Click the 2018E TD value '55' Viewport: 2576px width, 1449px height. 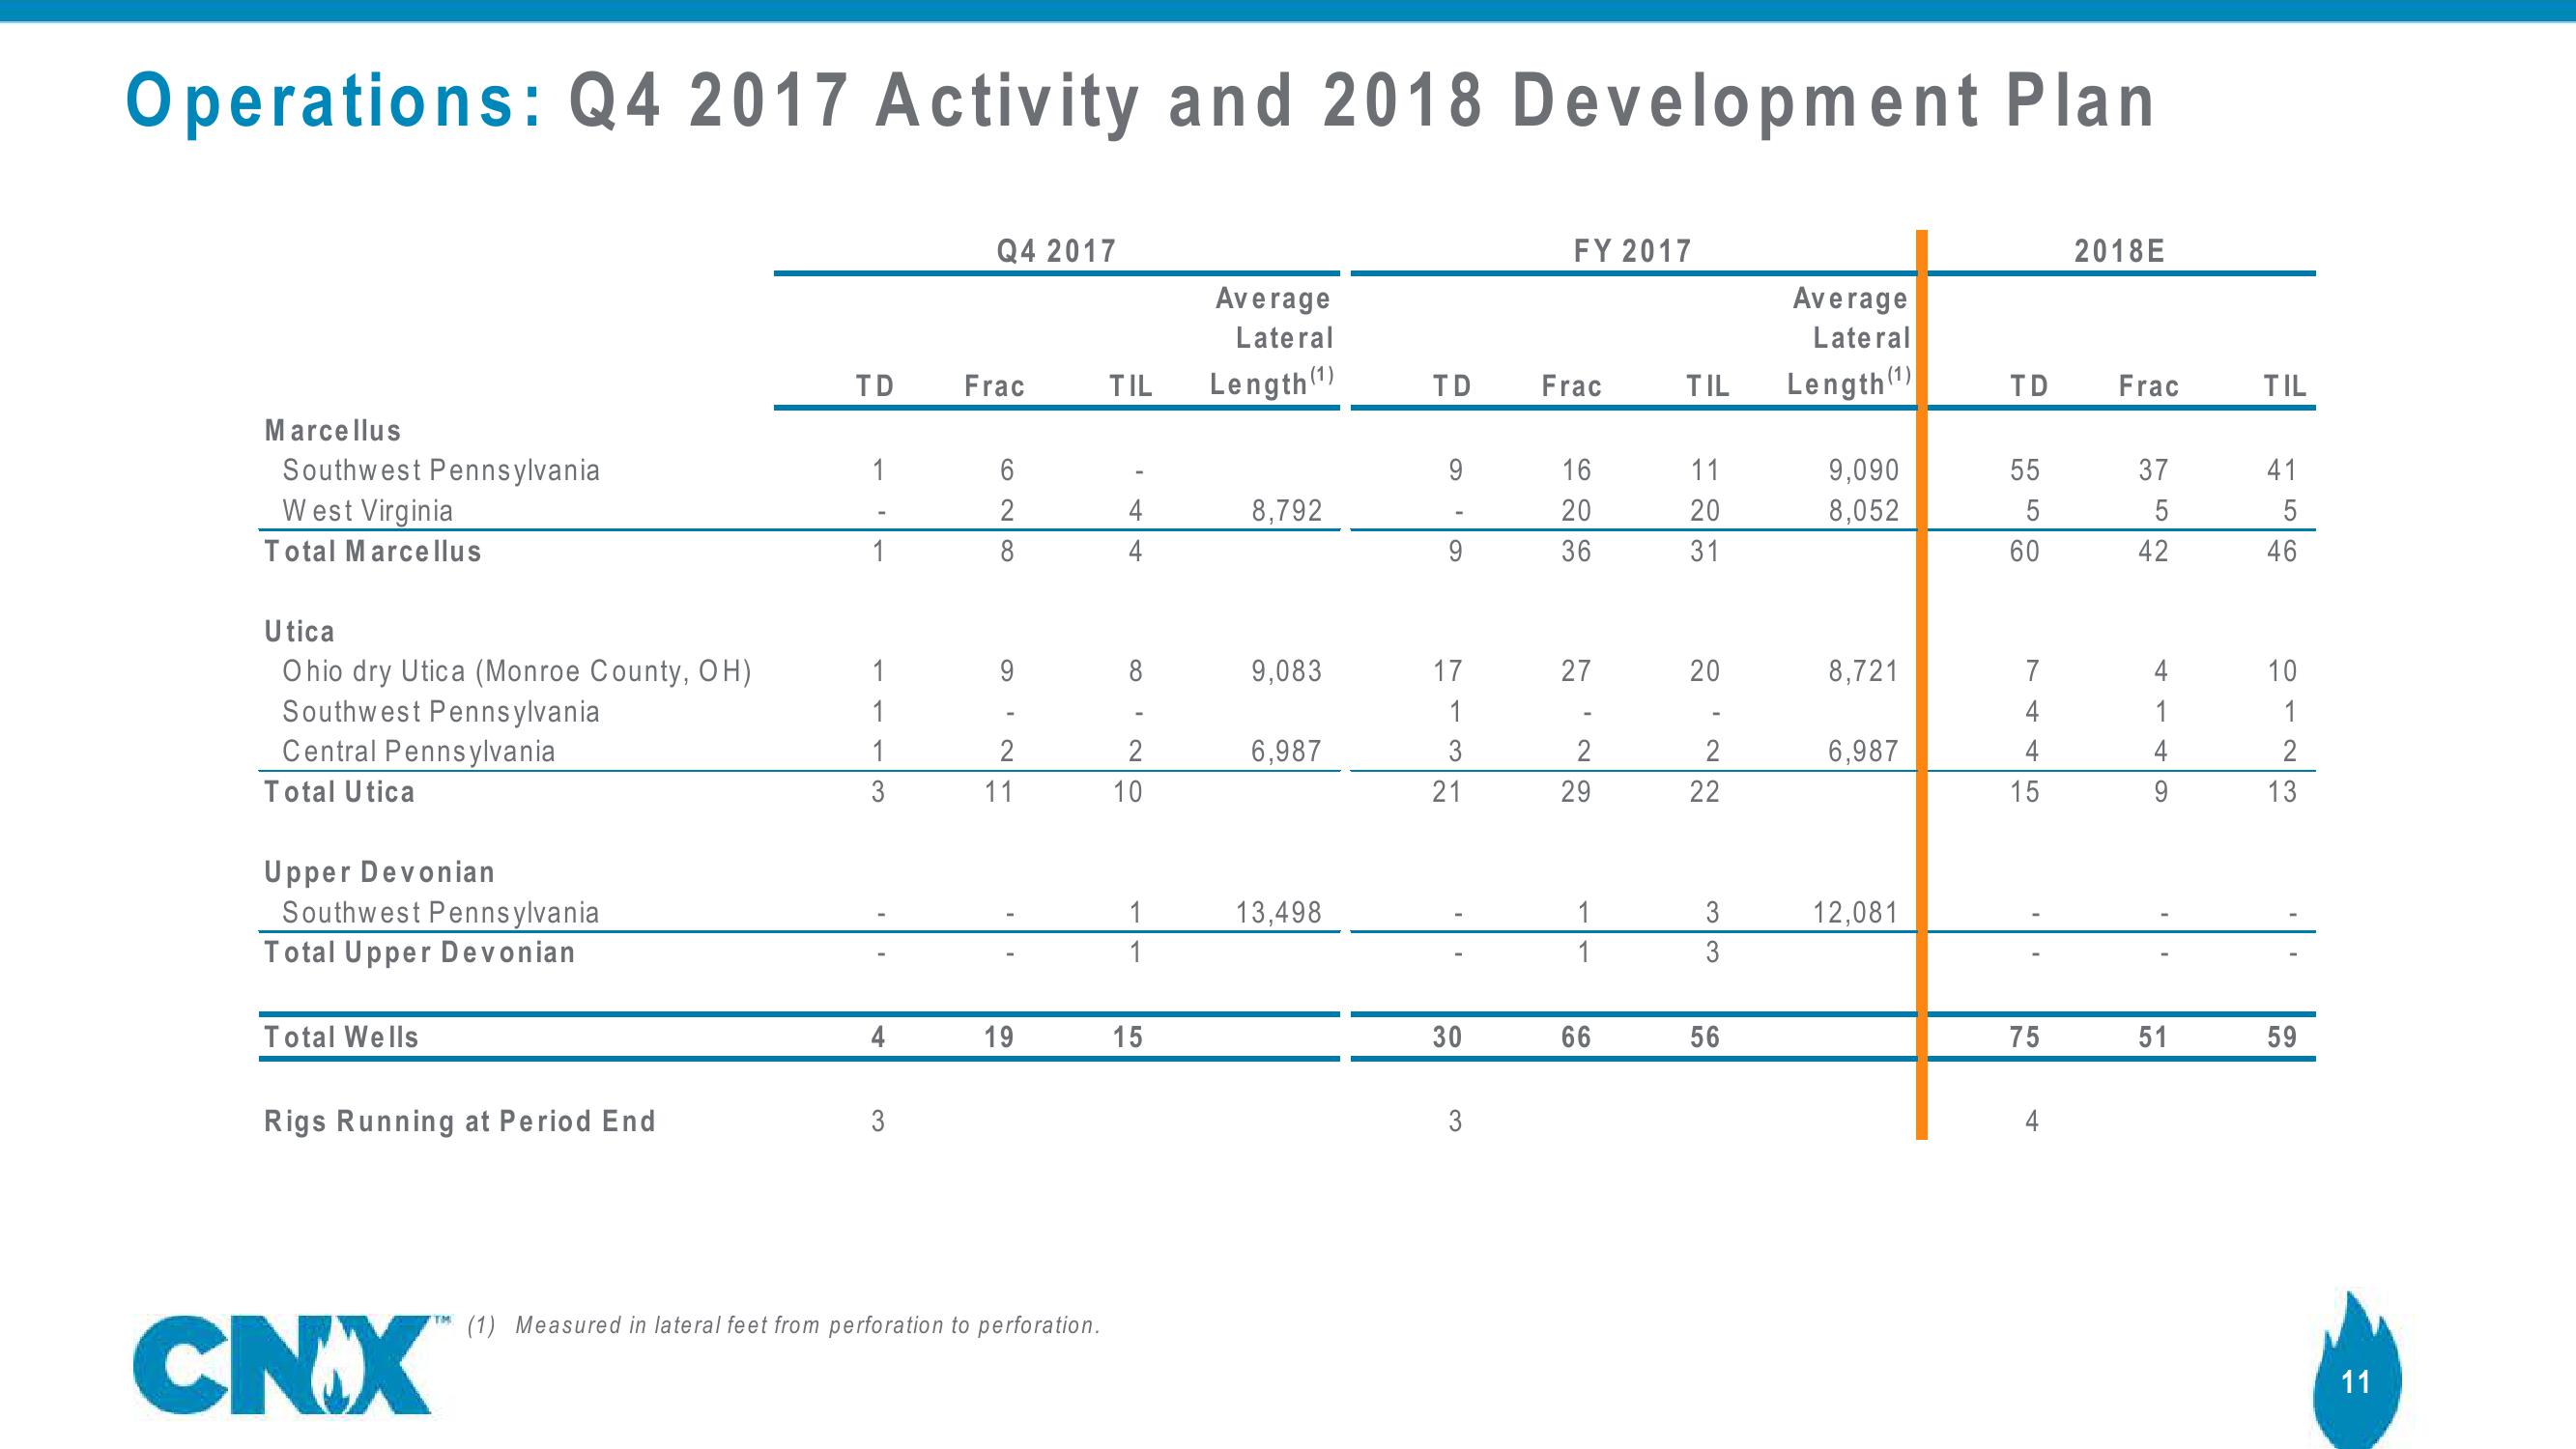coord(2025,470)
